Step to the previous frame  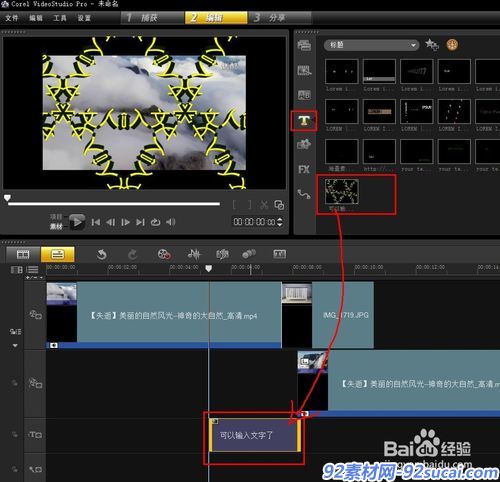(110, 222)
